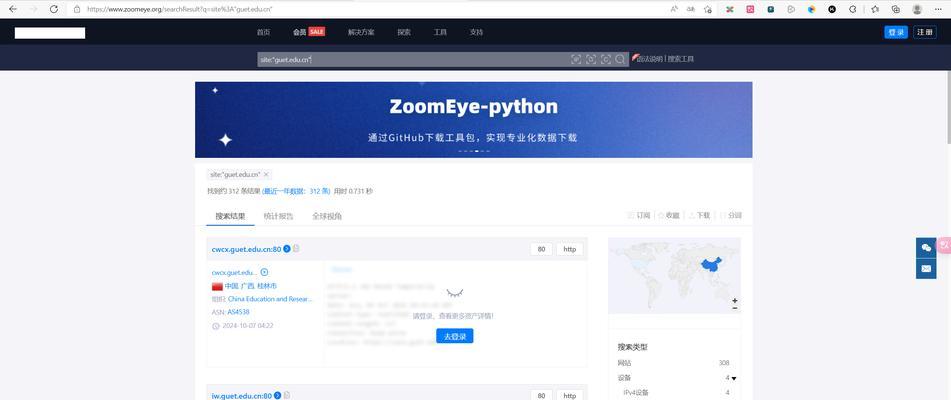
Task: Open the browser translate icon
Action: point(691,9)
